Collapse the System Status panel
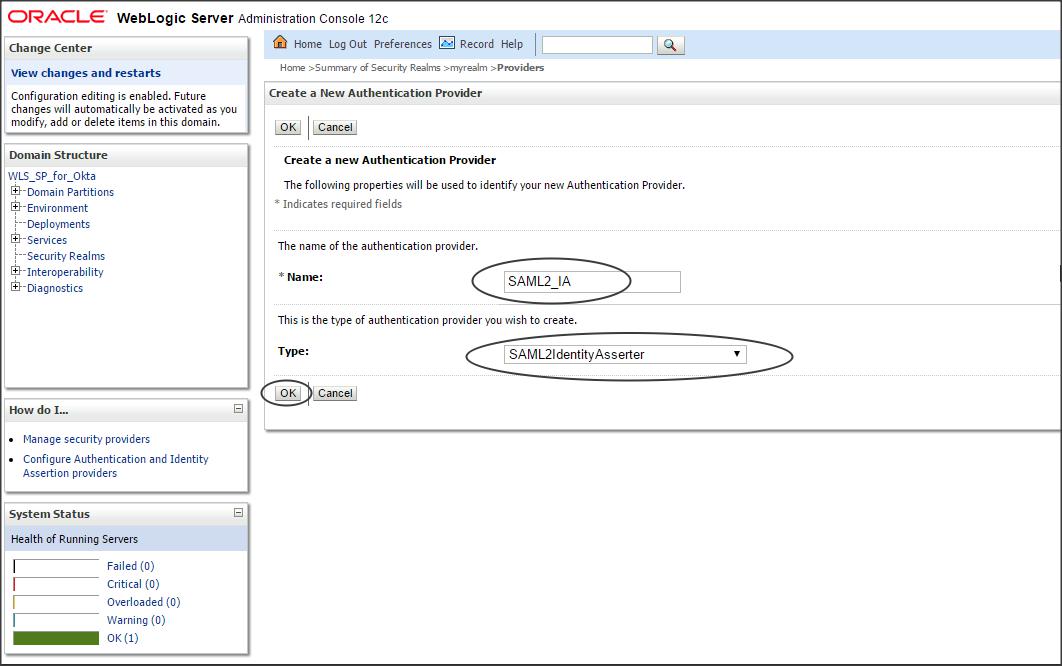1062x666 pixels. (238, 513)
